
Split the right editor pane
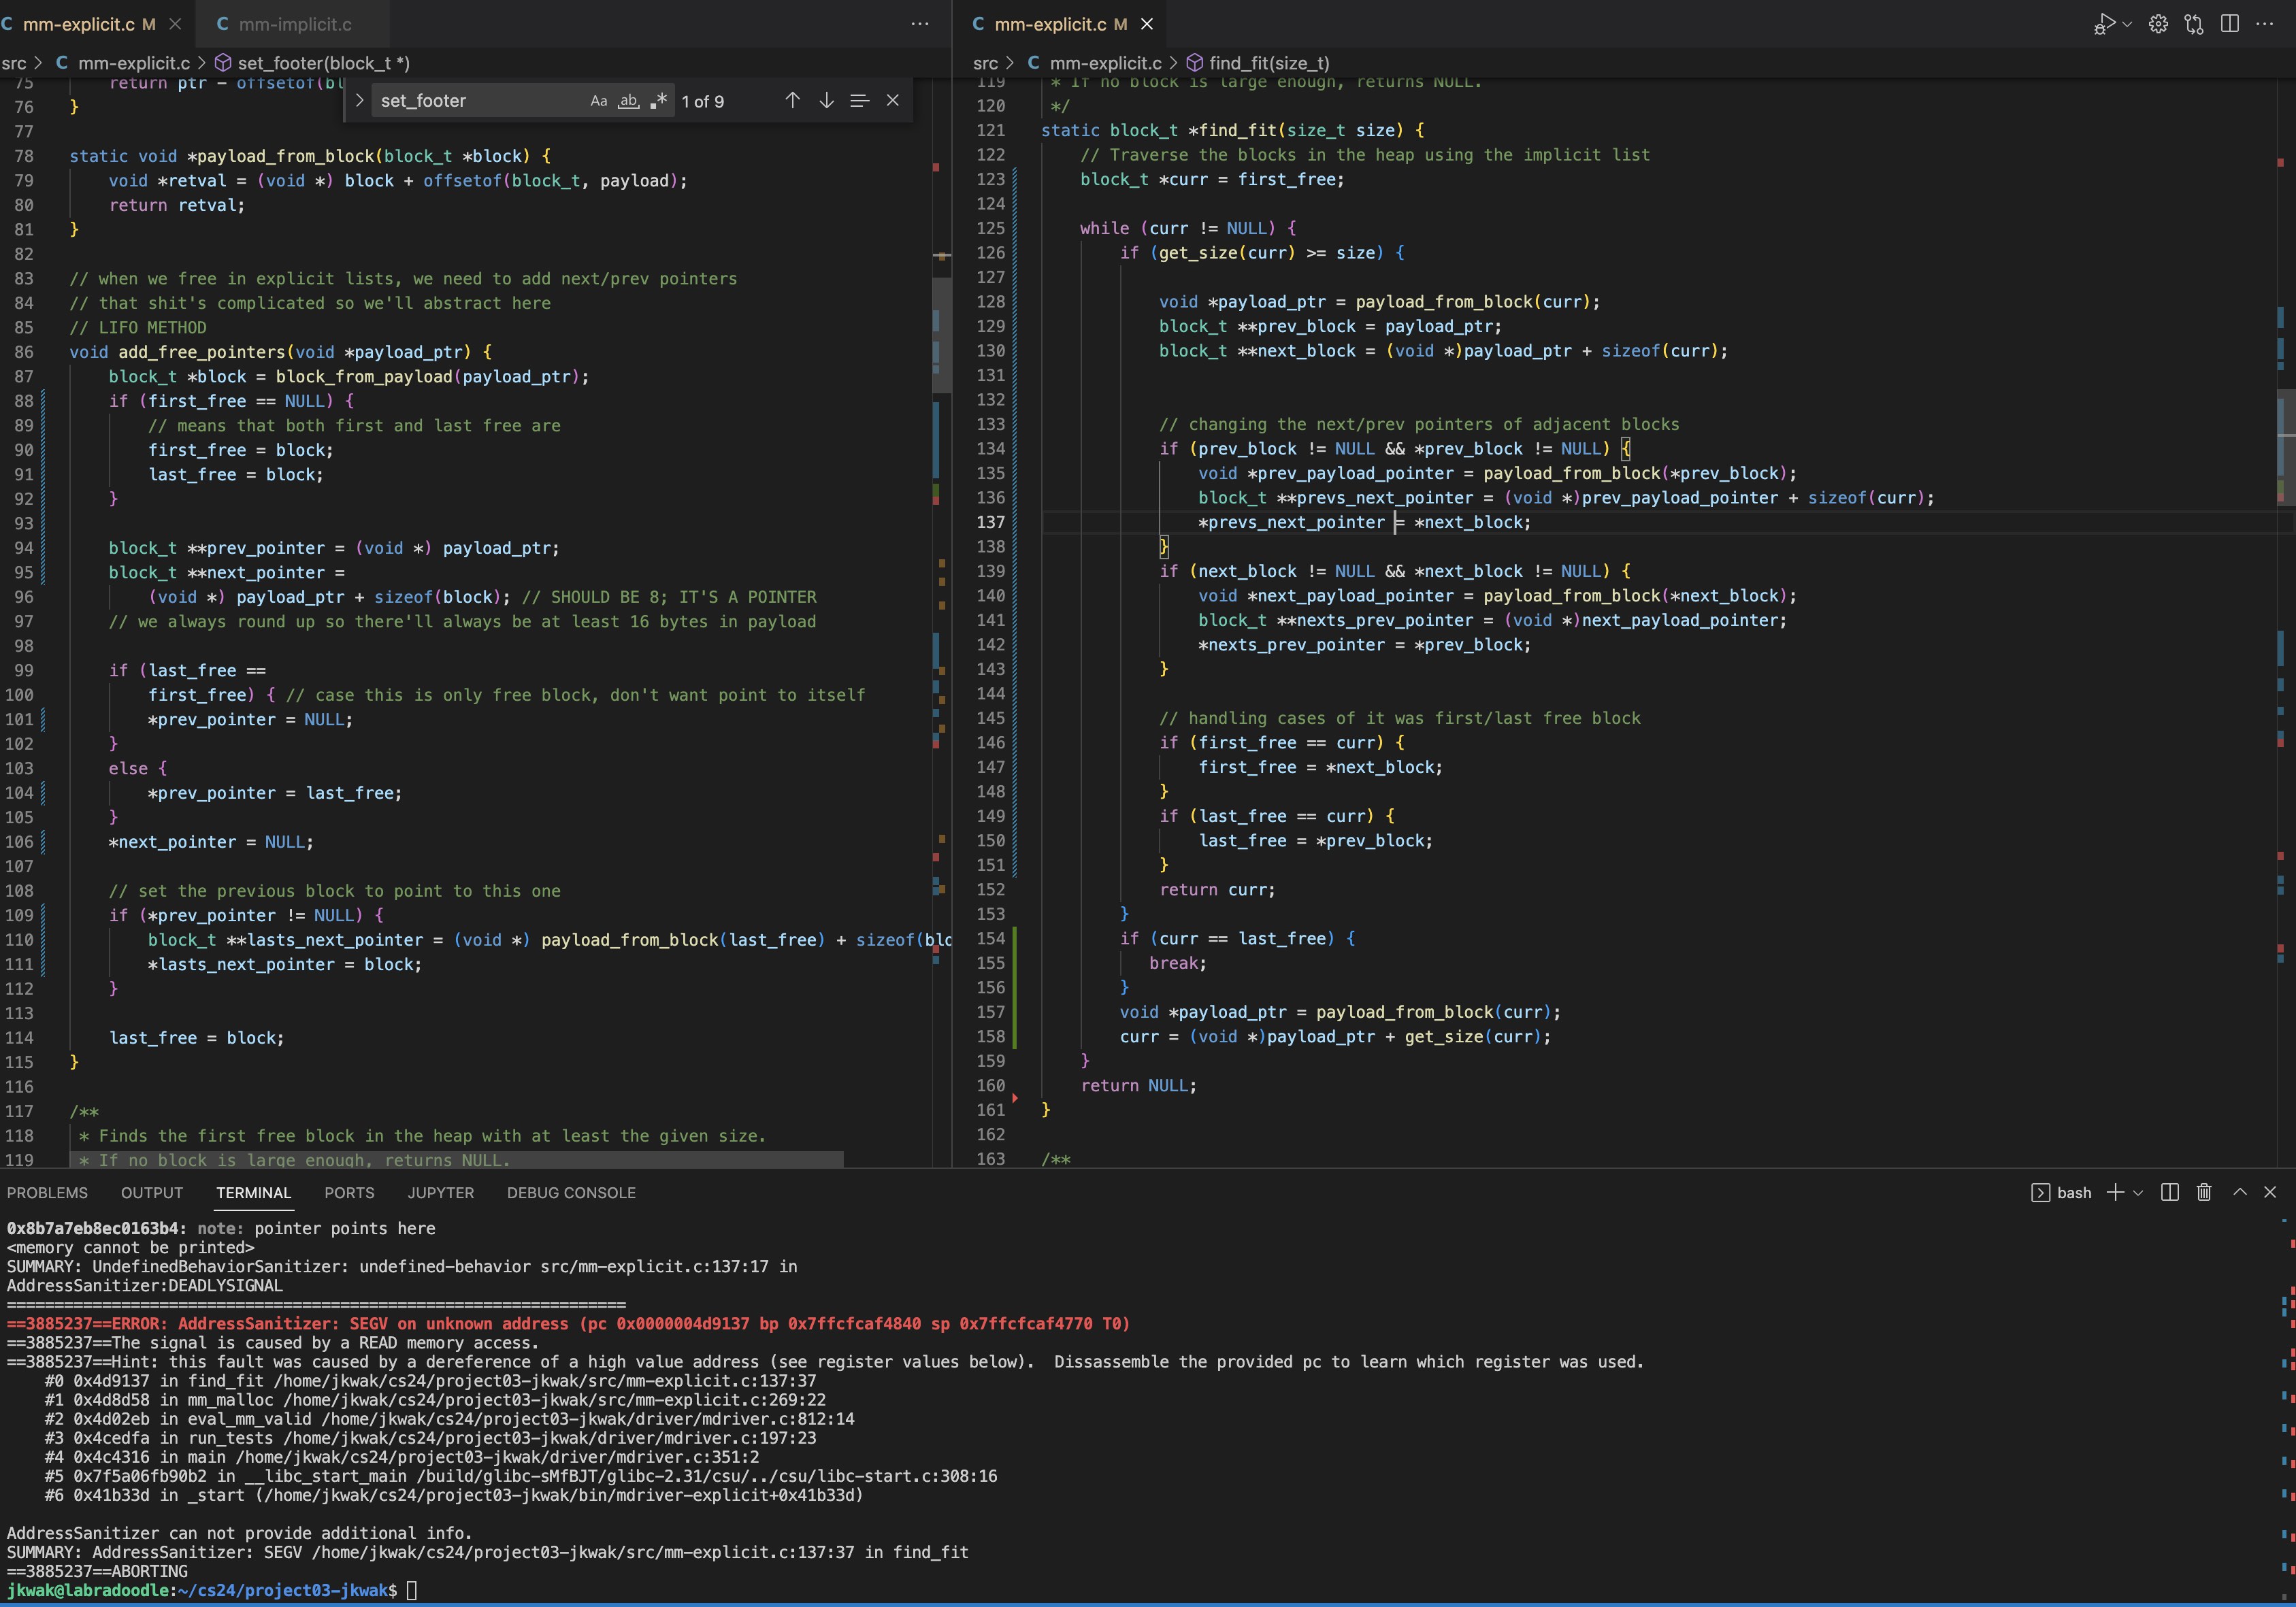pos(2229,24)
